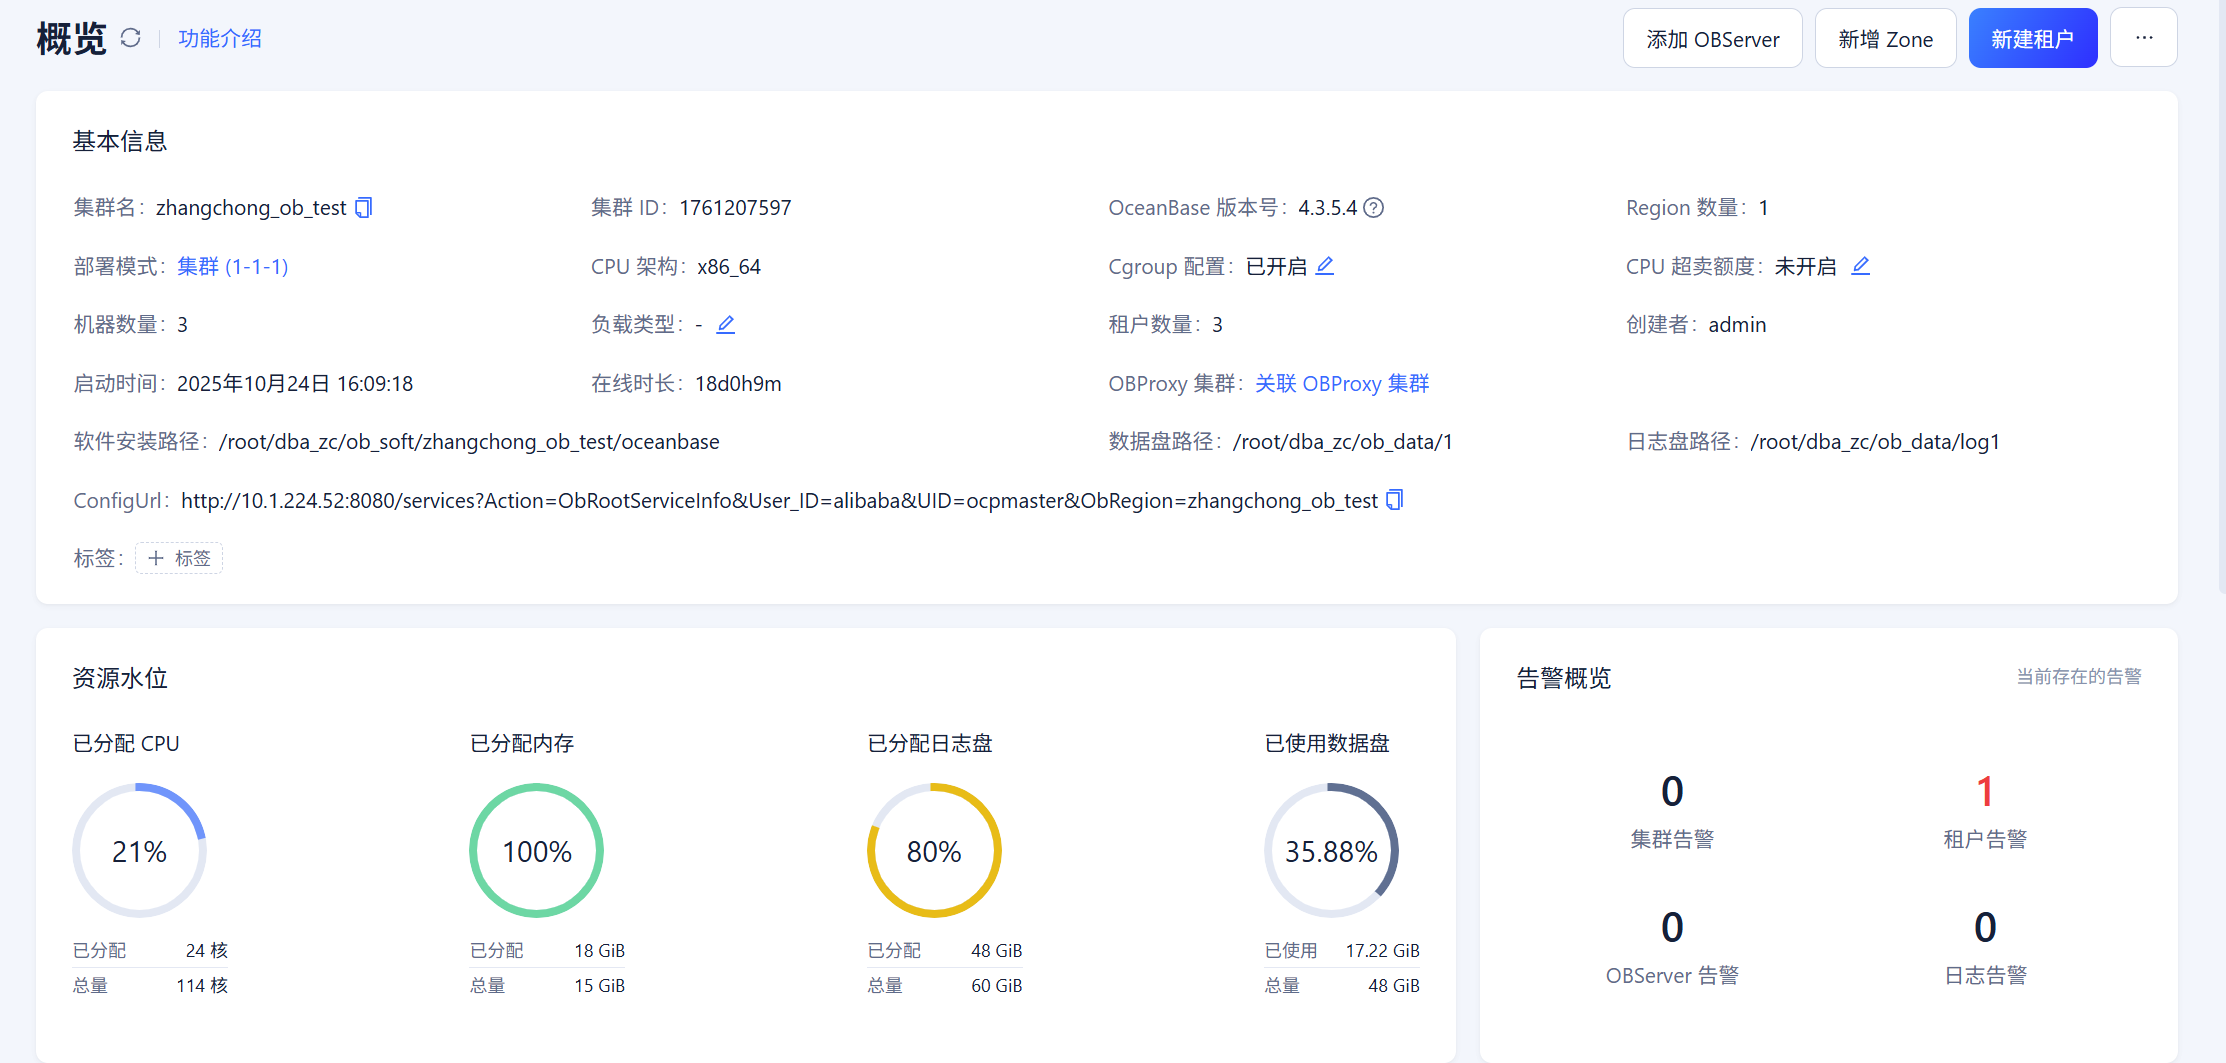Edit the 负载类型 value

[726, 325]
